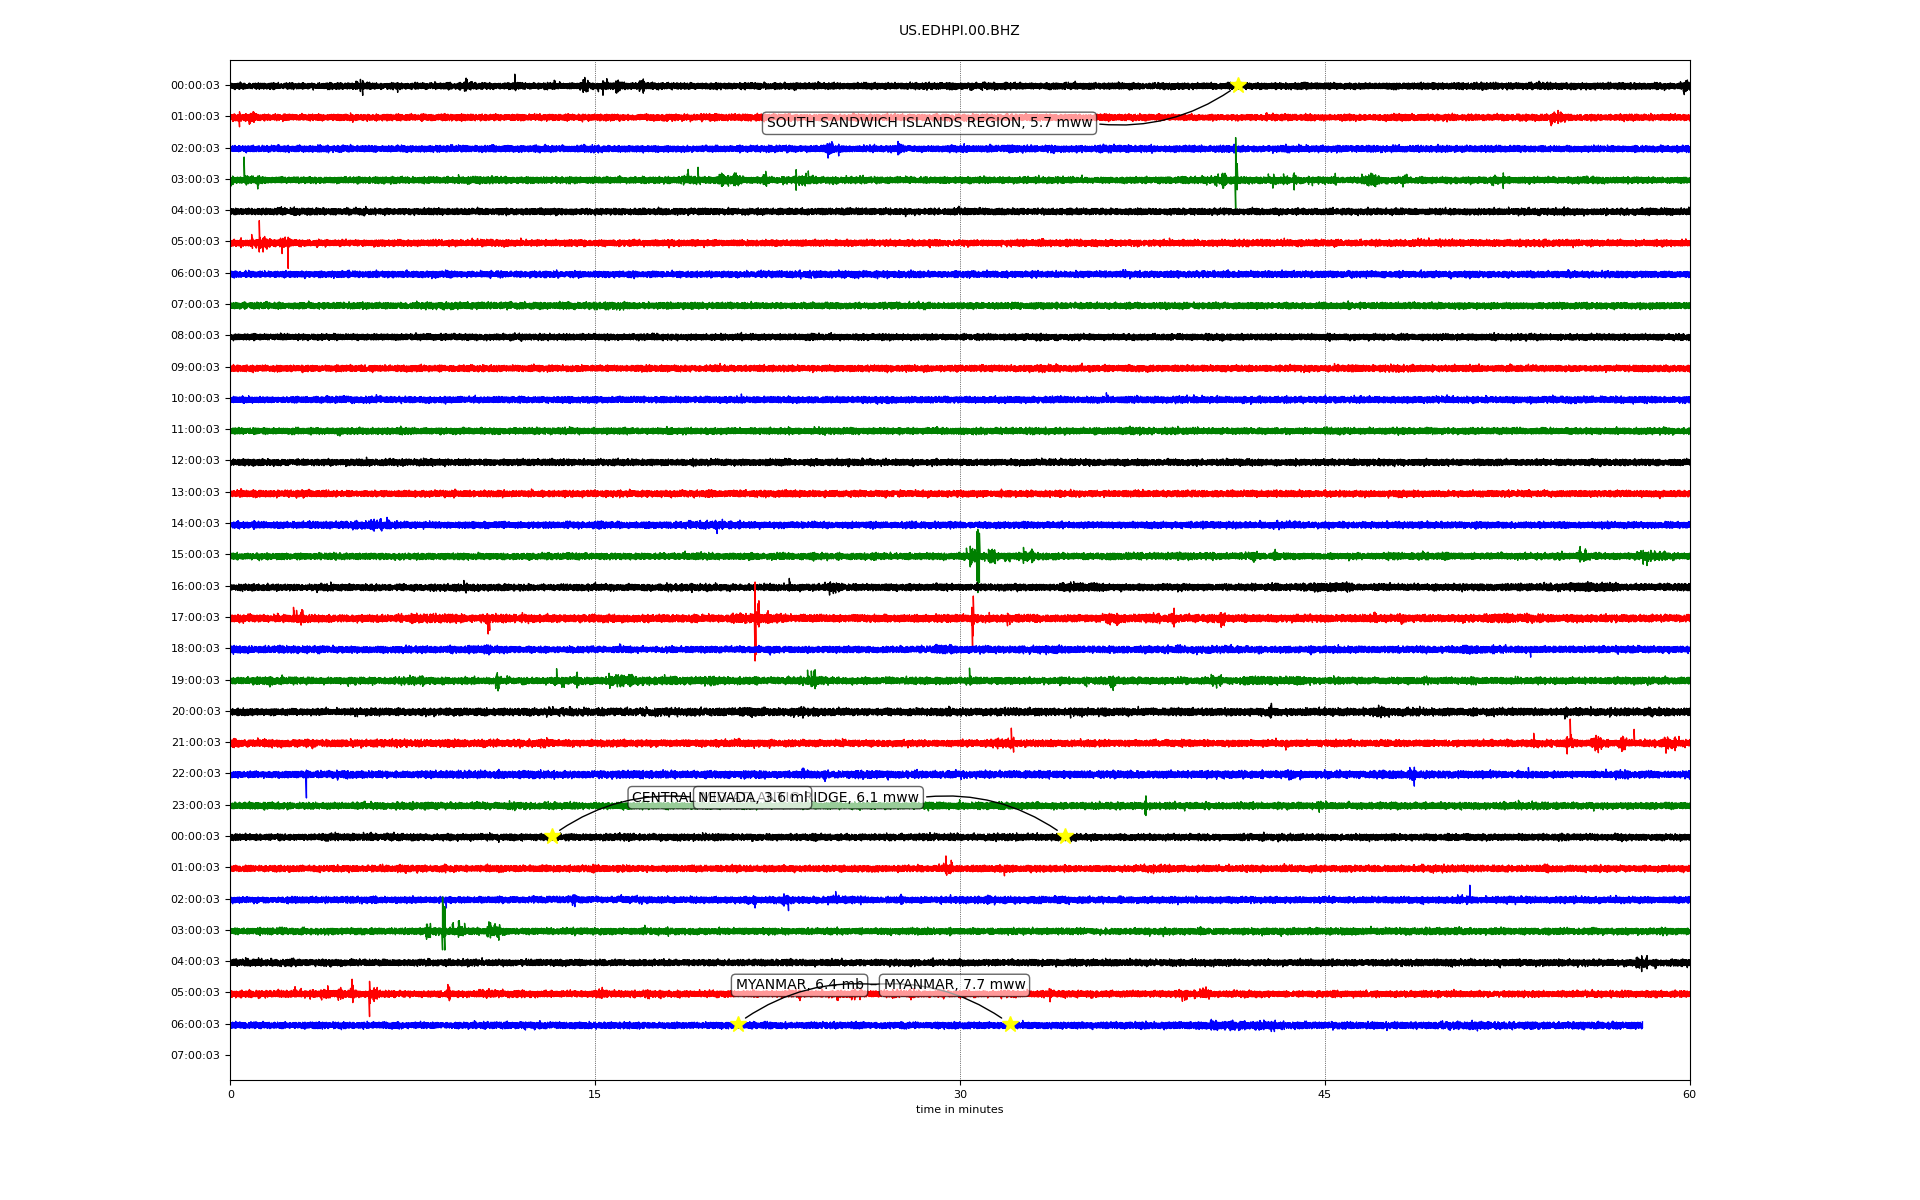Click the South Sandwich Islands event star marker
Image resolution: width=1920 pixels, height=1200 pixels.
coord(1237,85)
